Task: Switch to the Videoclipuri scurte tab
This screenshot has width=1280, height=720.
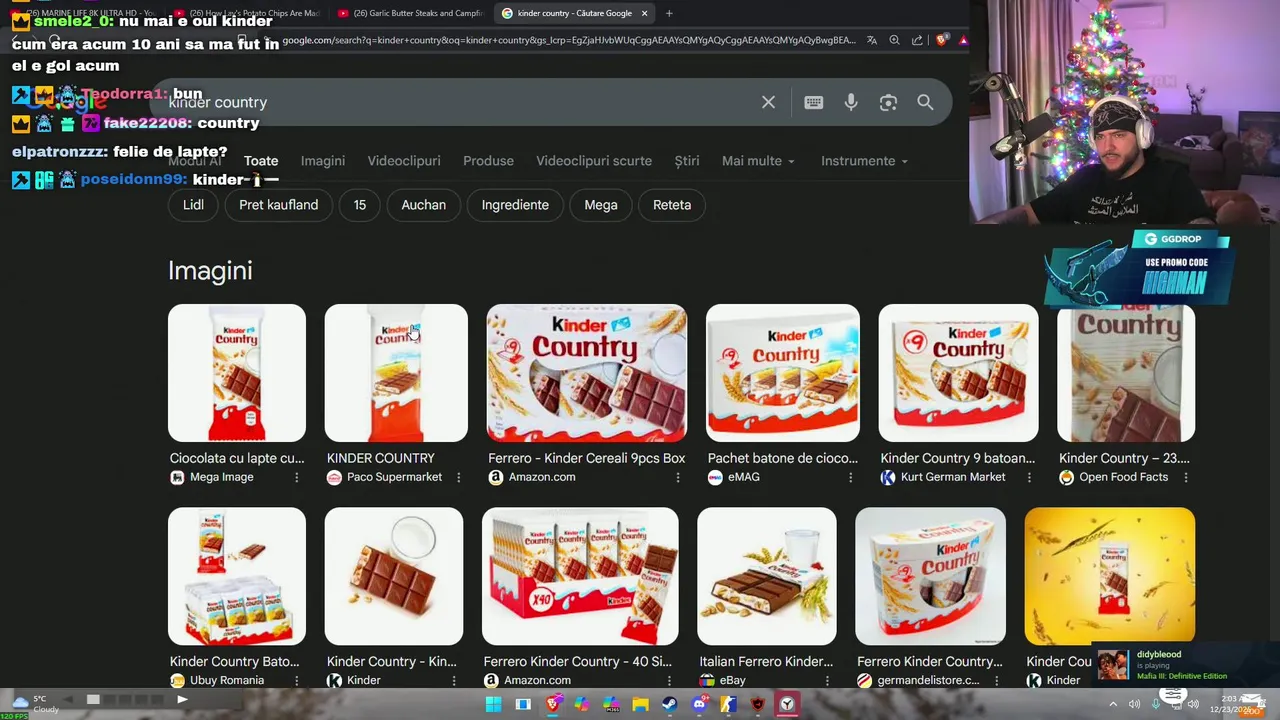Action: pos(594,161)
